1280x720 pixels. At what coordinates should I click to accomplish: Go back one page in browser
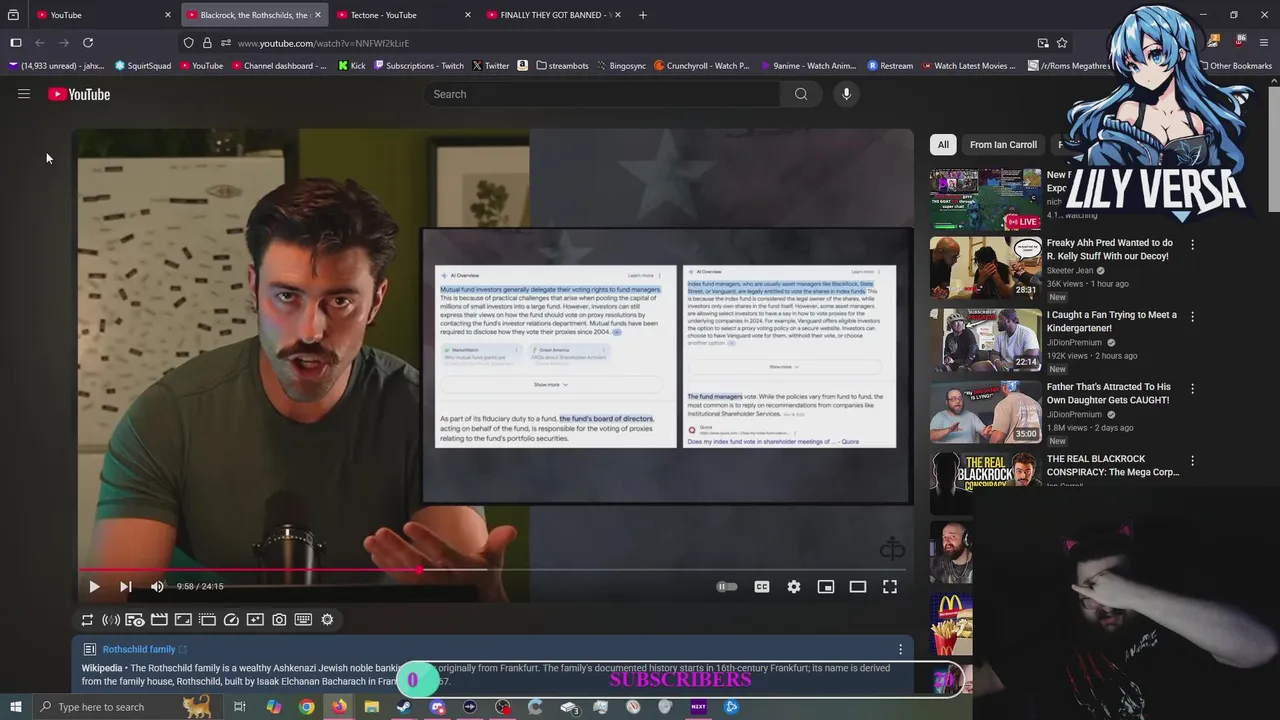pos(40,43)
